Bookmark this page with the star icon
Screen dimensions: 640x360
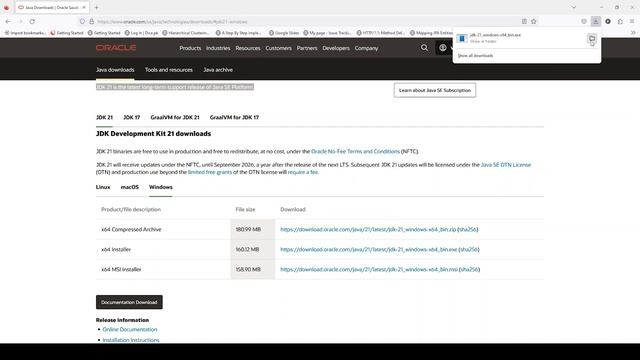click(x=533, y=22)
